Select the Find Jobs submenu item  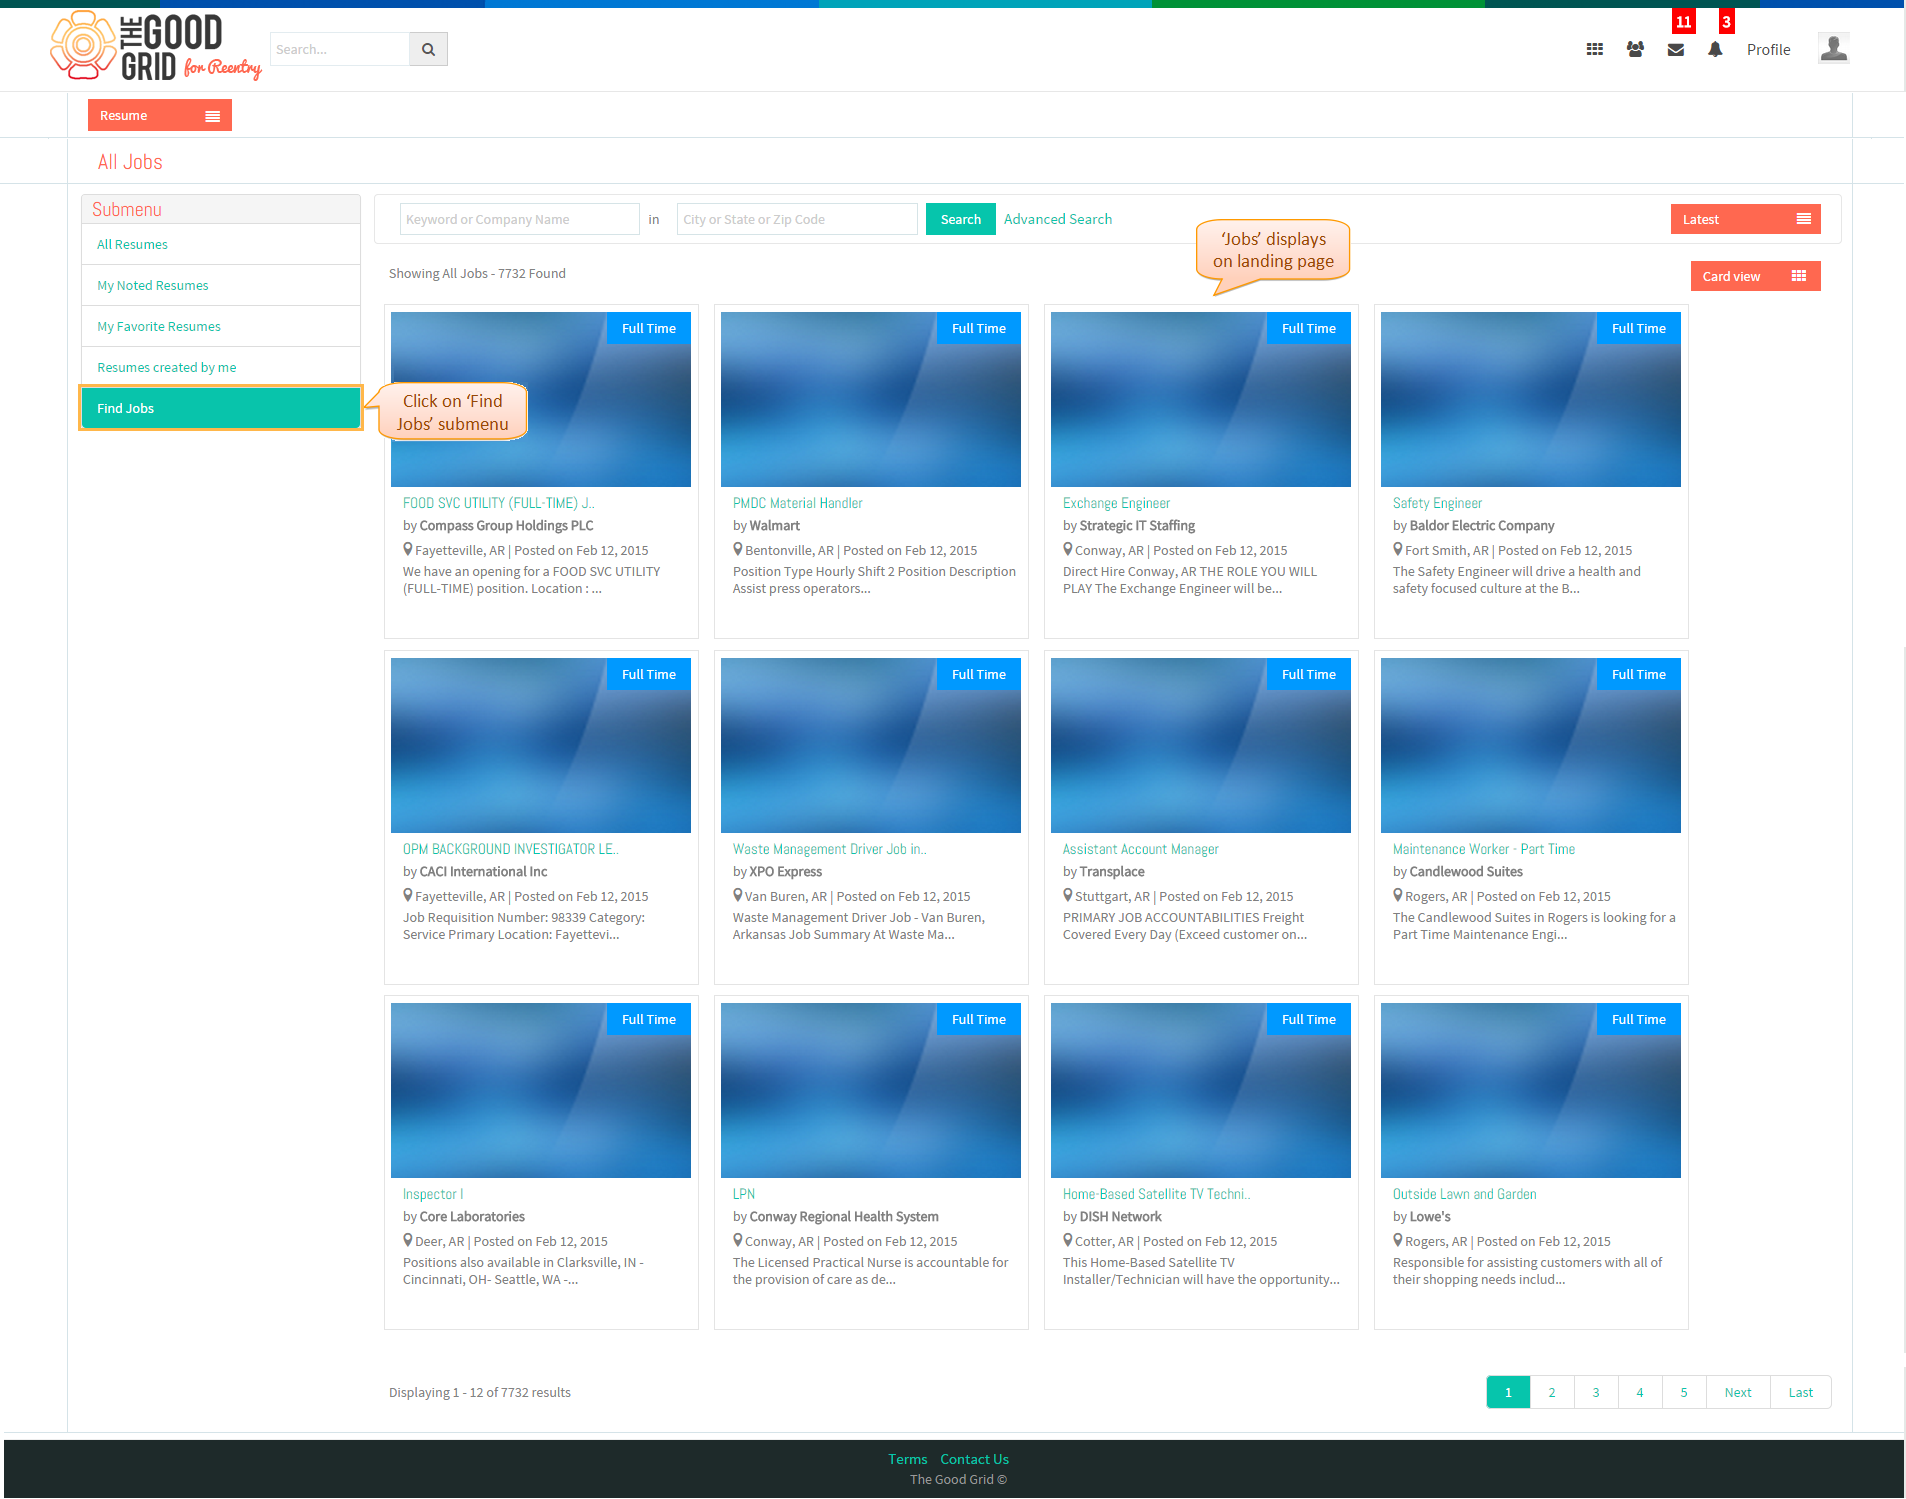[221, 408]
